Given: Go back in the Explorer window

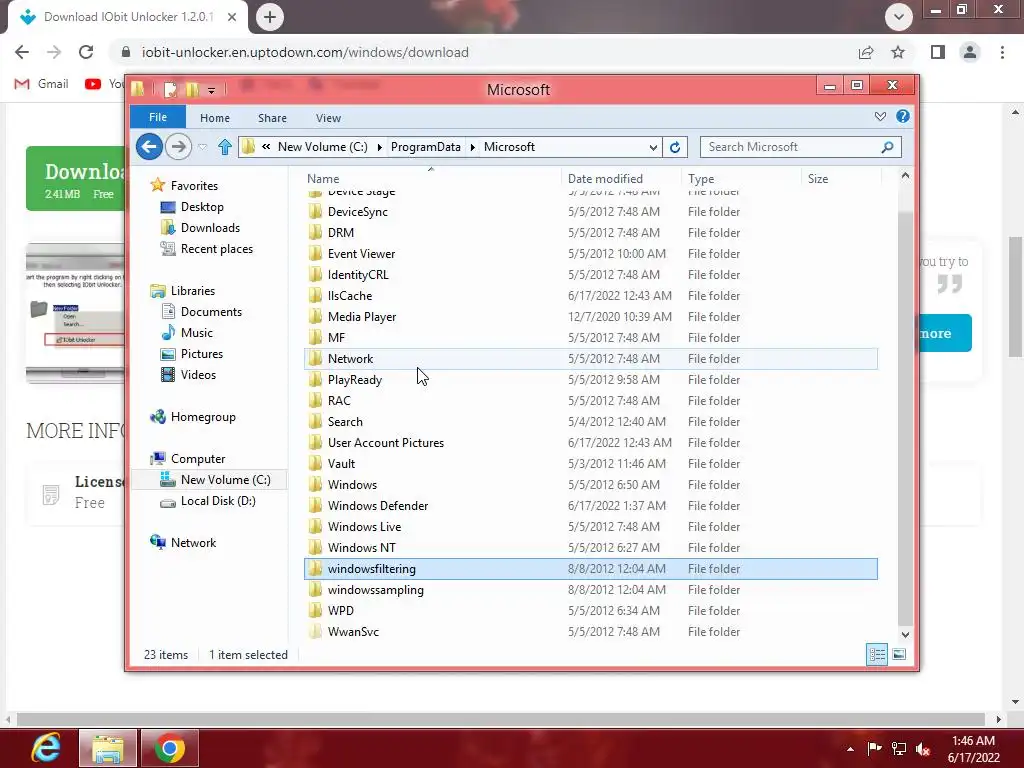Looking at the screenshot, I should [149, 146].
